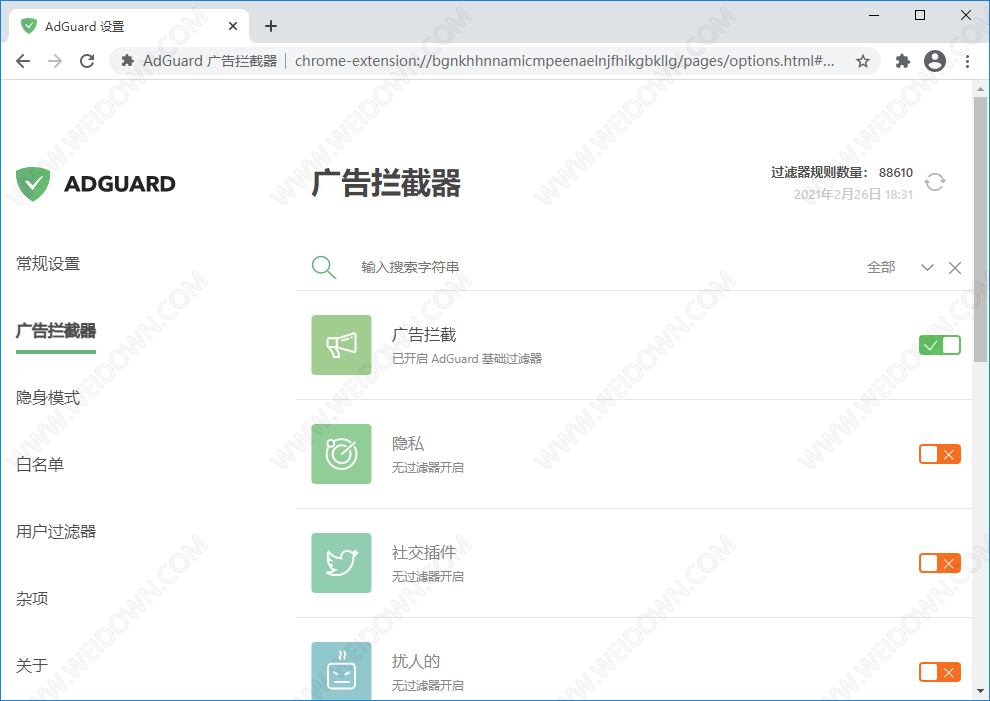Open 用户过滤器 section
This screenshot has width=990, height=701.
pos(56,532)
